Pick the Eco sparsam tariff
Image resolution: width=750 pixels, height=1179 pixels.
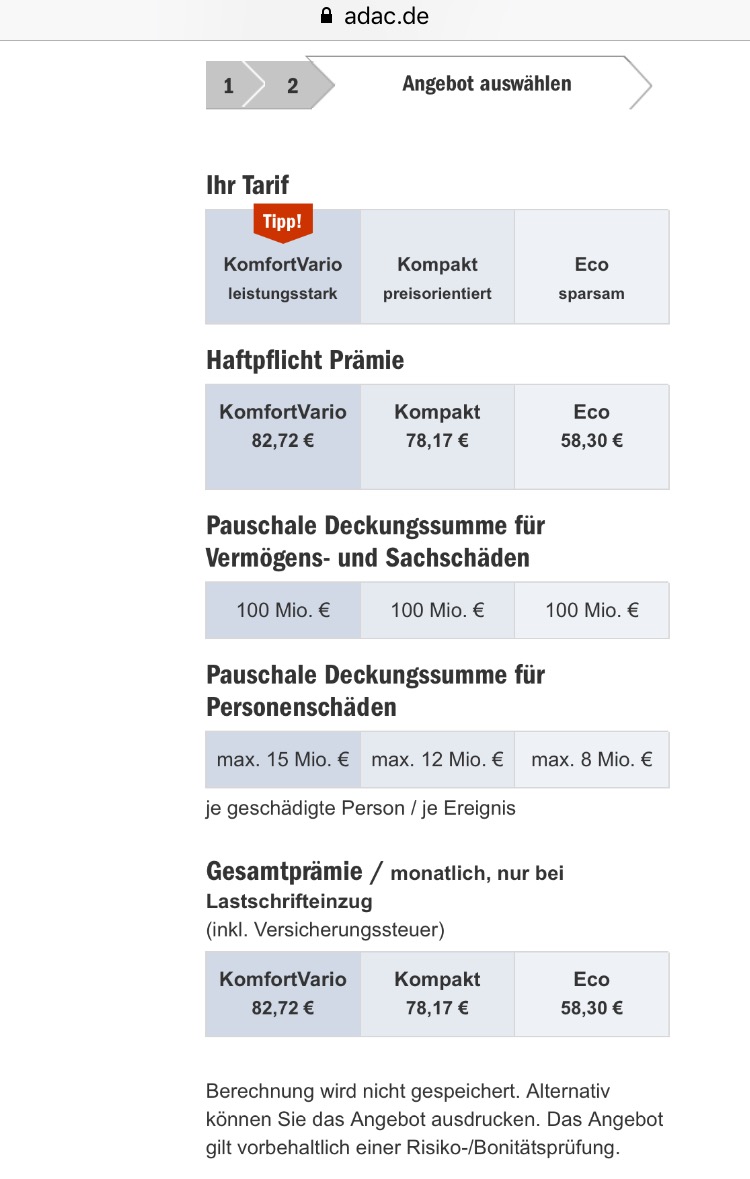[x=591, y=278]
